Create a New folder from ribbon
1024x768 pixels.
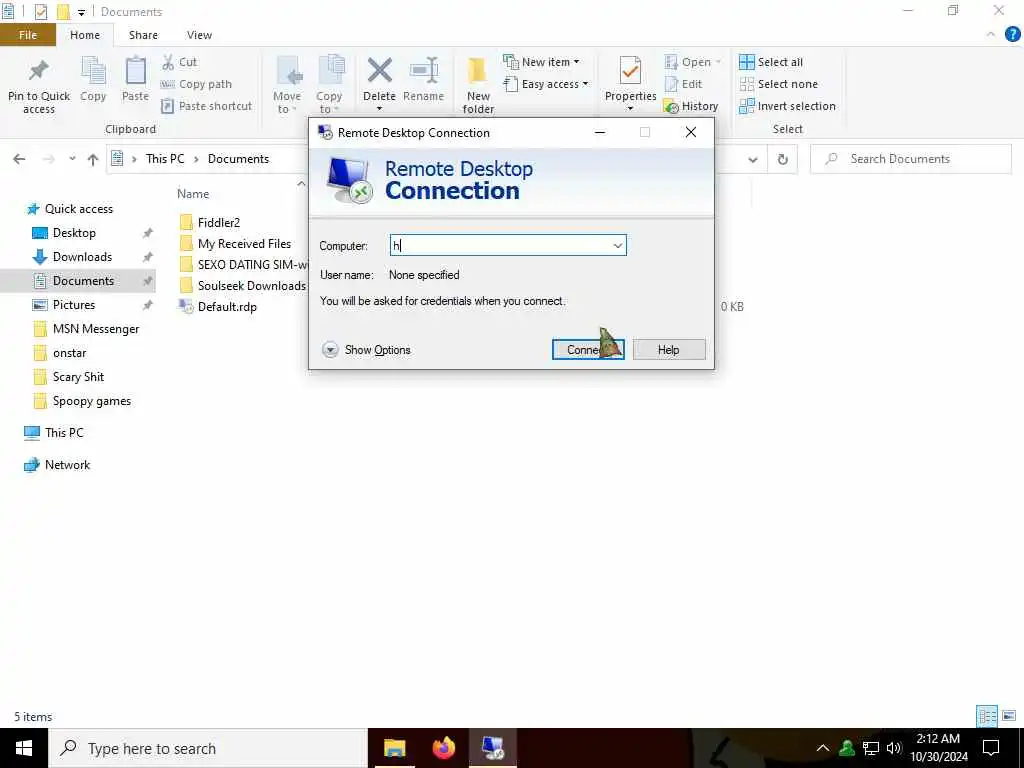[478, 85]
